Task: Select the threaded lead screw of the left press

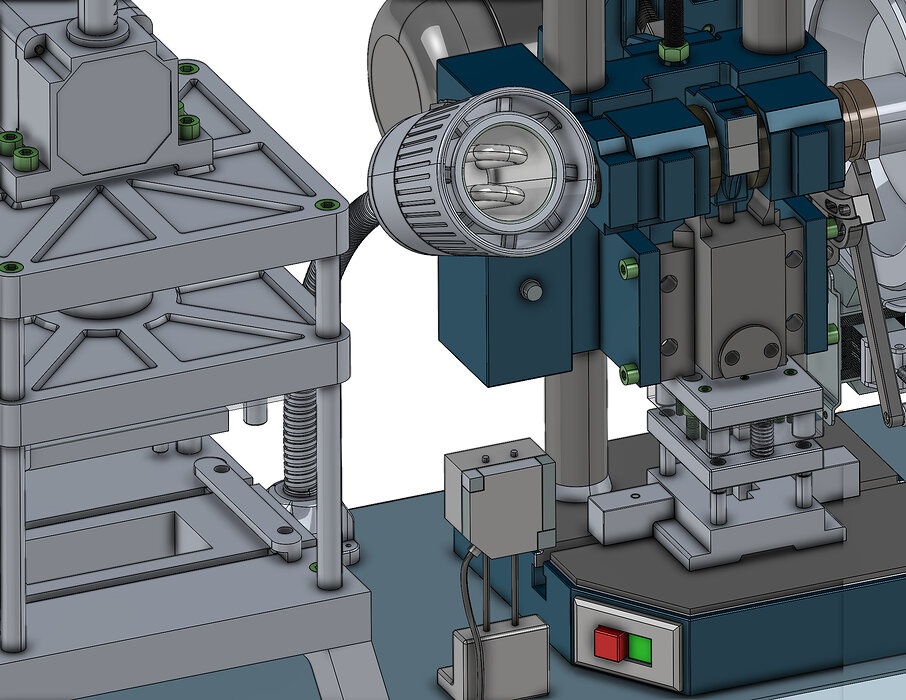Action: point(299,441)
